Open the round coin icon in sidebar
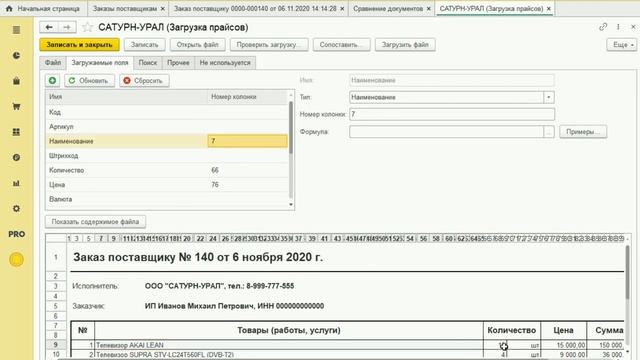The height and width of the screenshot is (360, 640). click(16, 158)
